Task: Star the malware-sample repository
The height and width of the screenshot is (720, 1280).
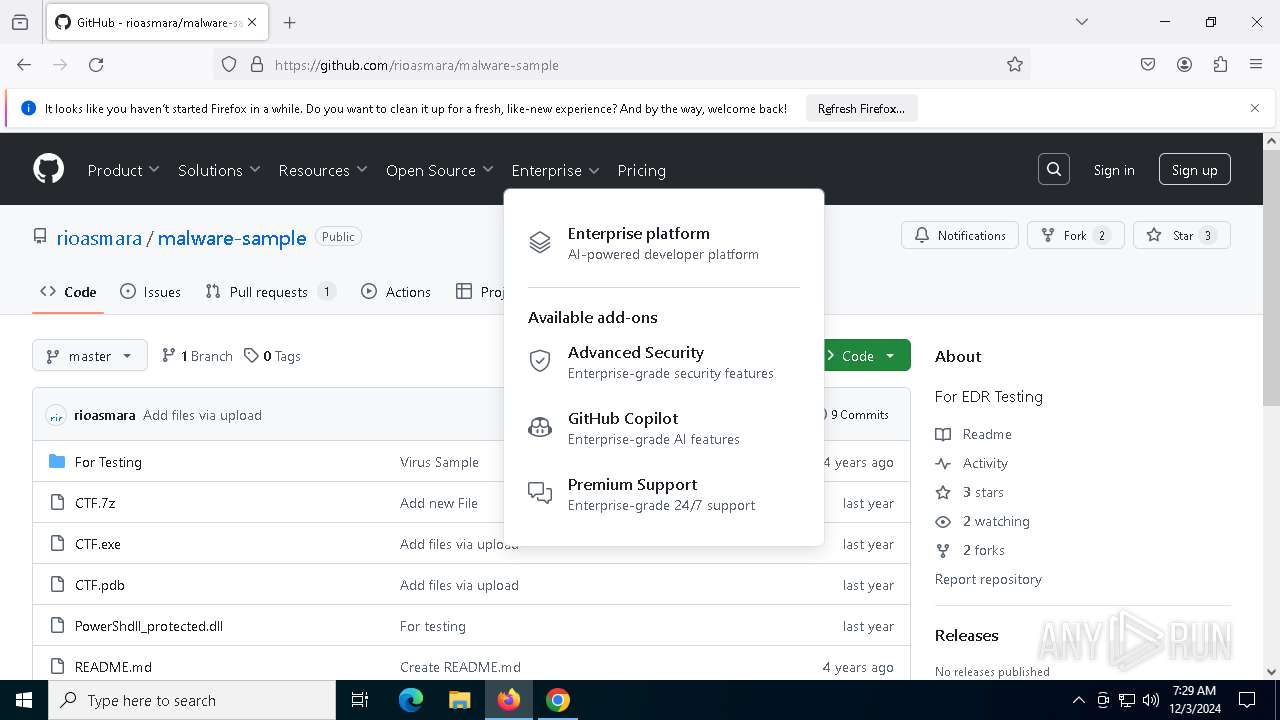Action: pyautogui.click(x=1182, y=235)
